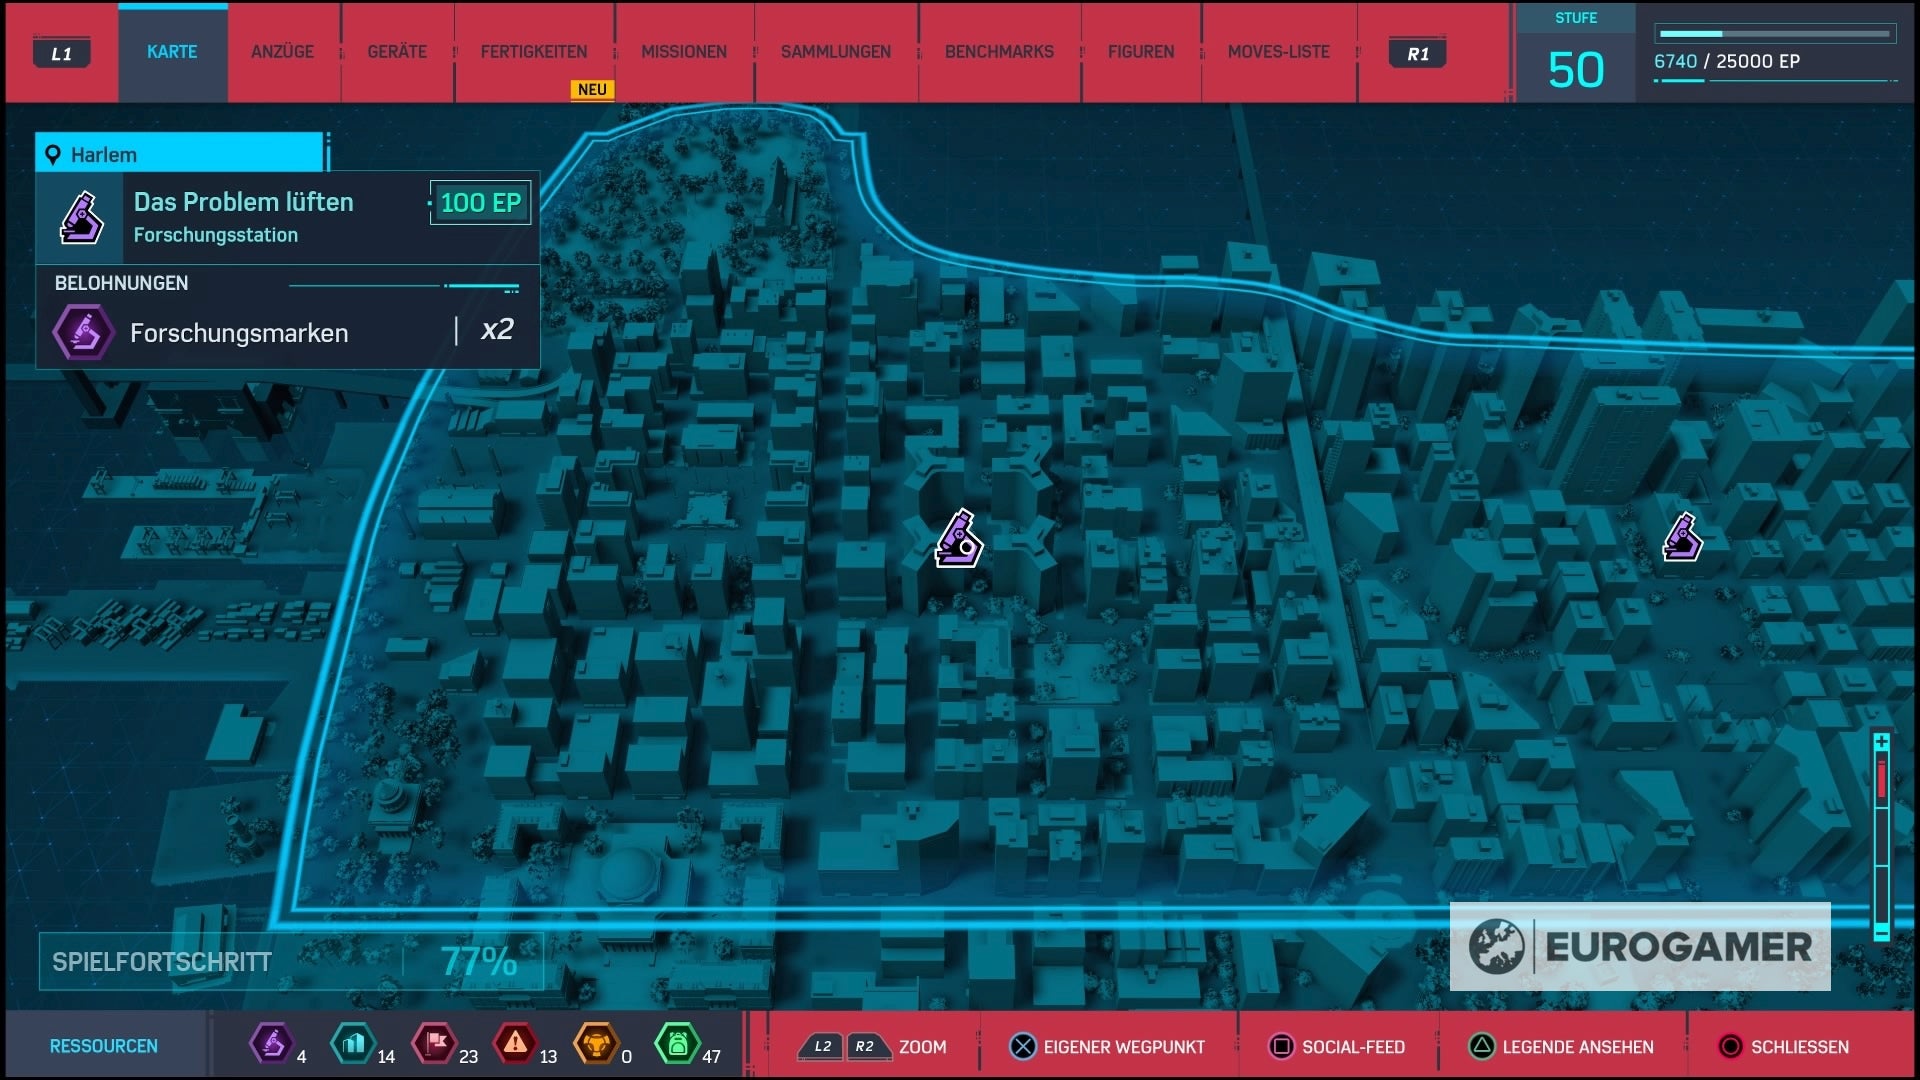Click Legende ansehen
The height and width of the screenshot is (1080, 1920).
1578,1047
